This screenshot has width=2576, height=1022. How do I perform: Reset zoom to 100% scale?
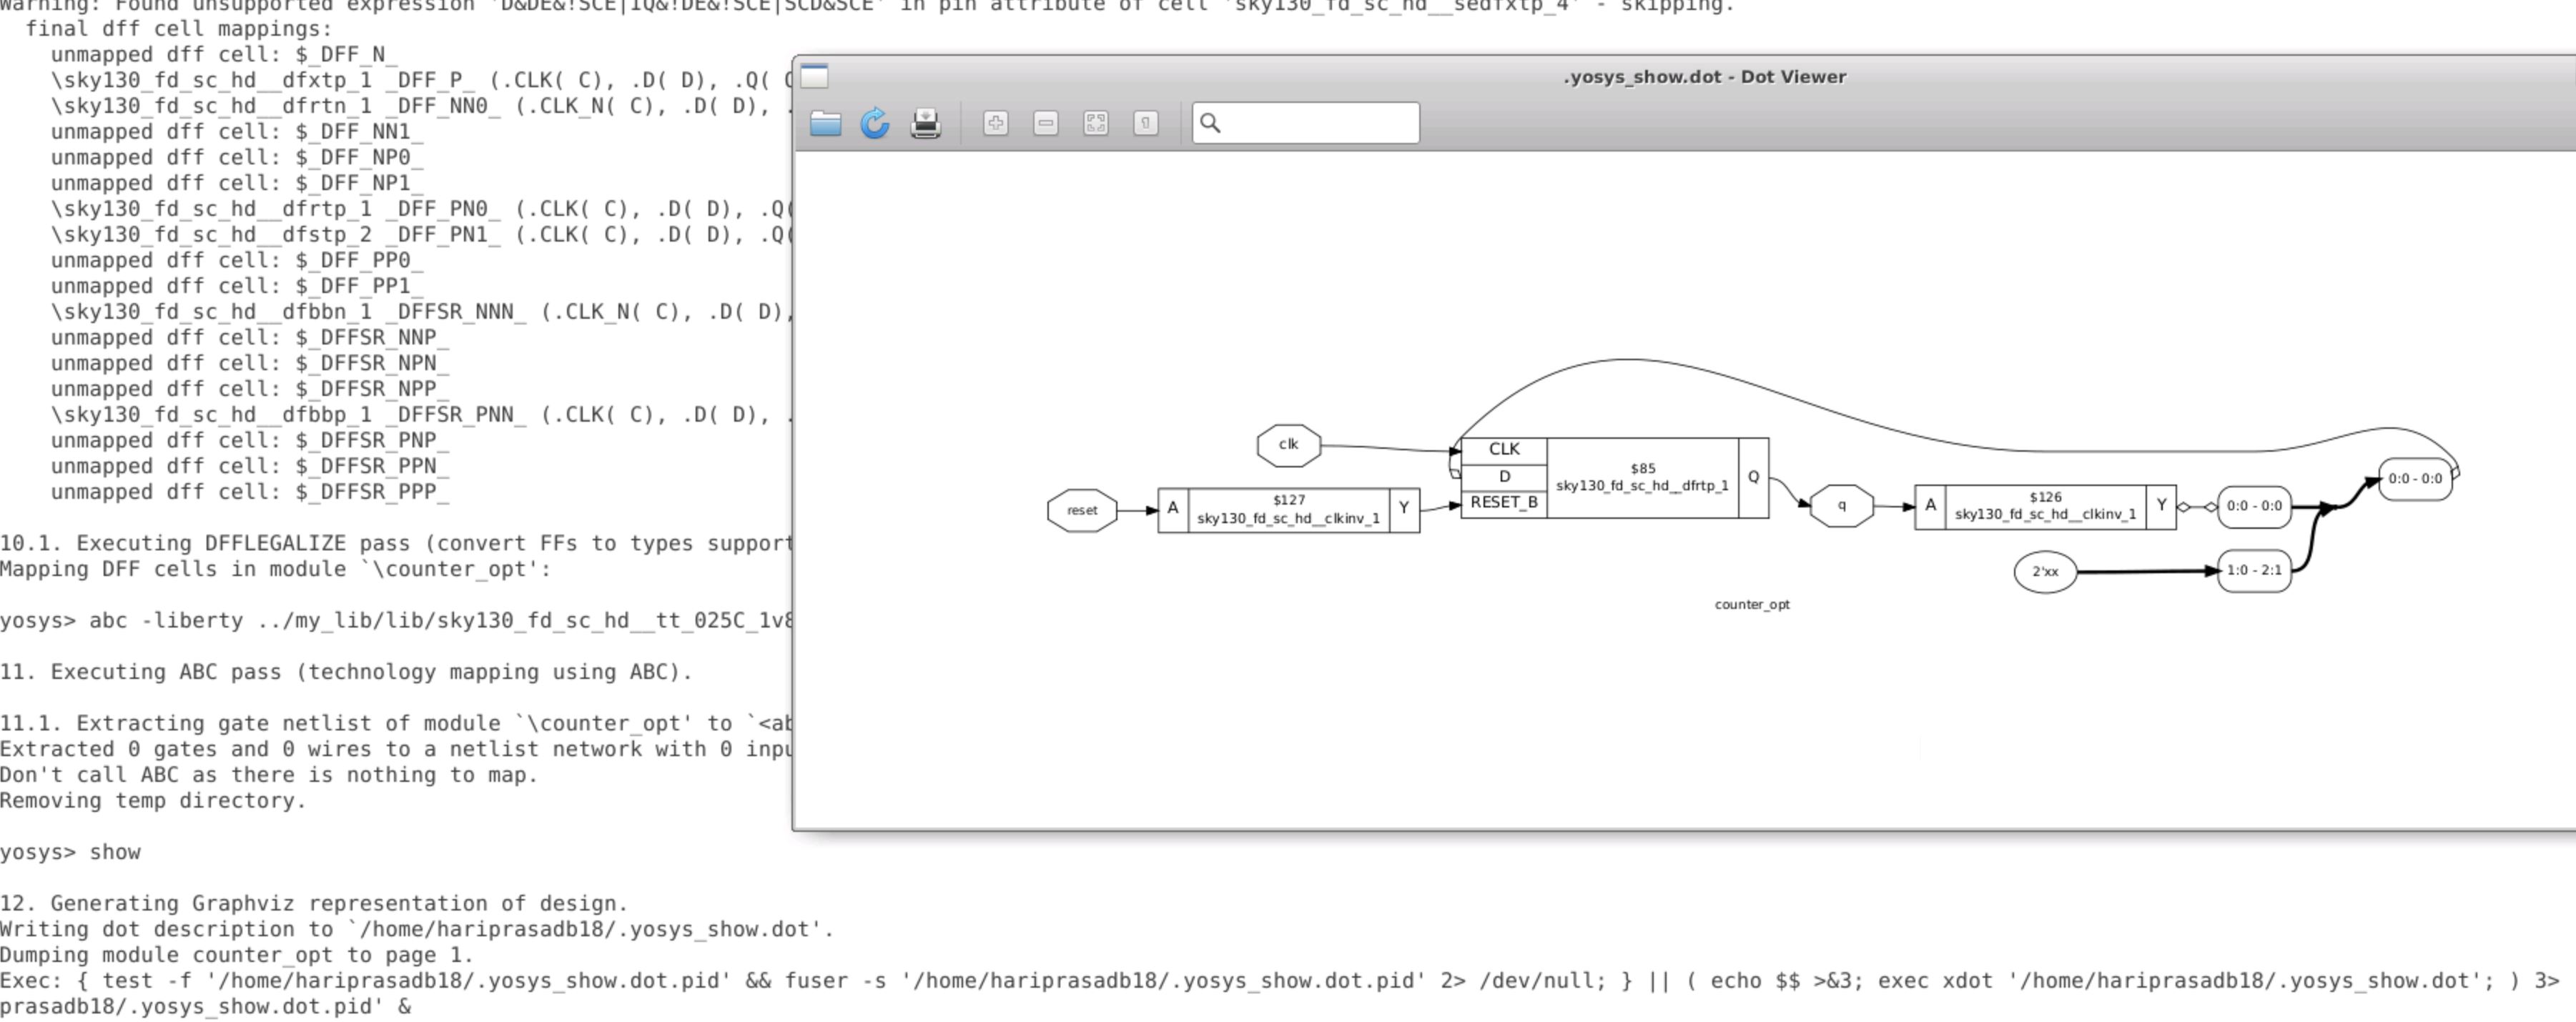click(1146, 122)
